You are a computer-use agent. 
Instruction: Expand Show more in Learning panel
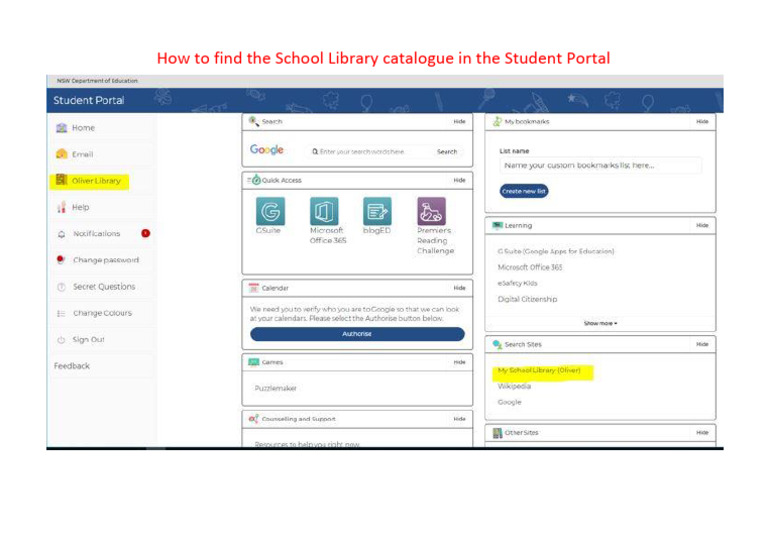(600, 323)
